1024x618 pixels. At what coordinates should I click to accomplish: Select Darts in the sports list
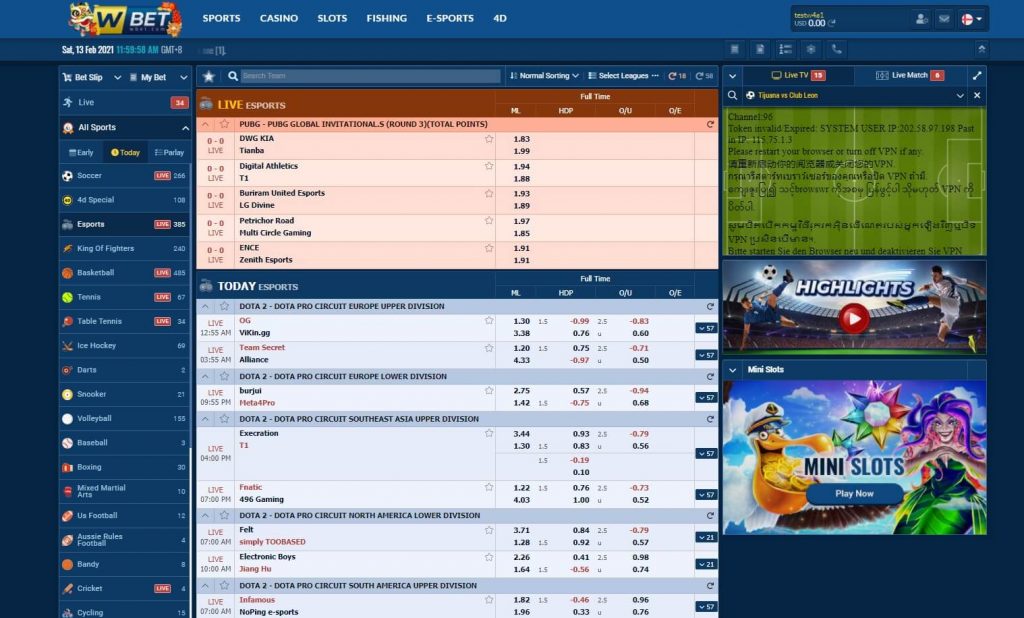[124, 370]
